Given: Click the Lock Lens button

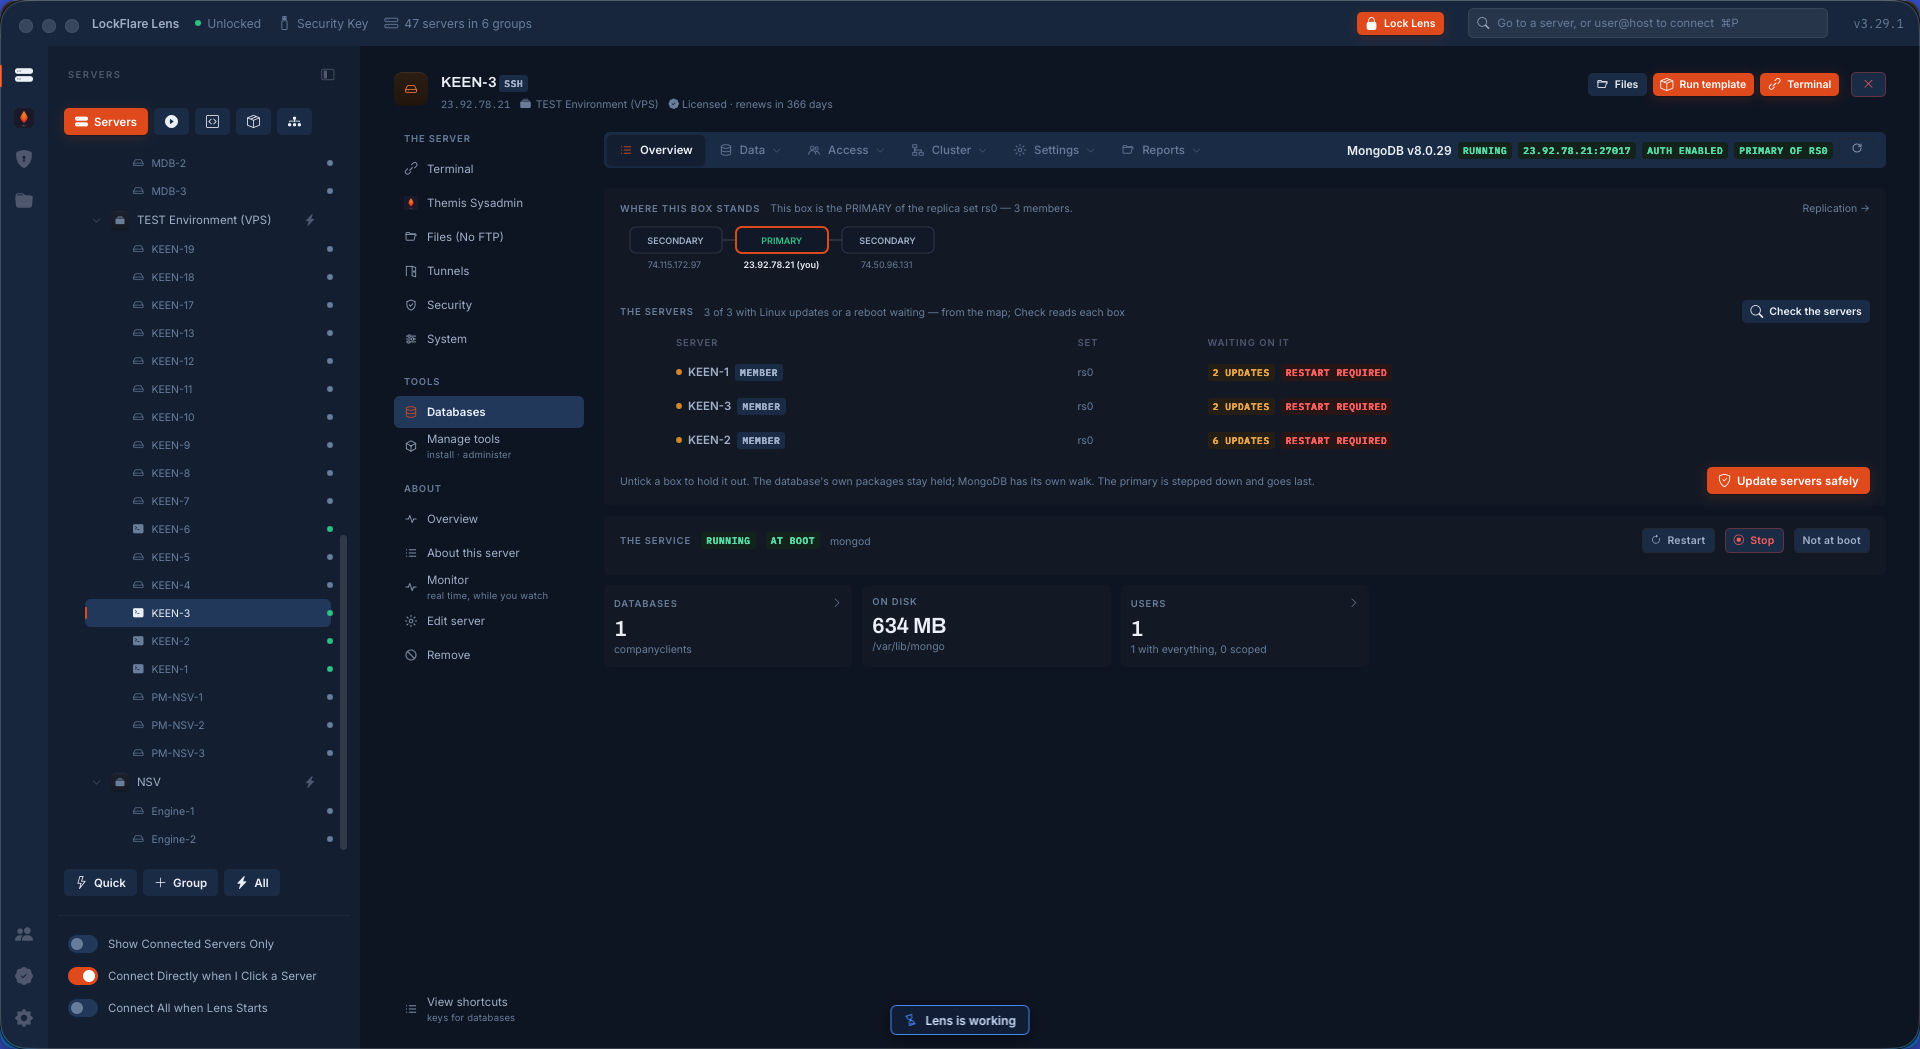Looking at the screenshot, I should (x=1400, y=23).
